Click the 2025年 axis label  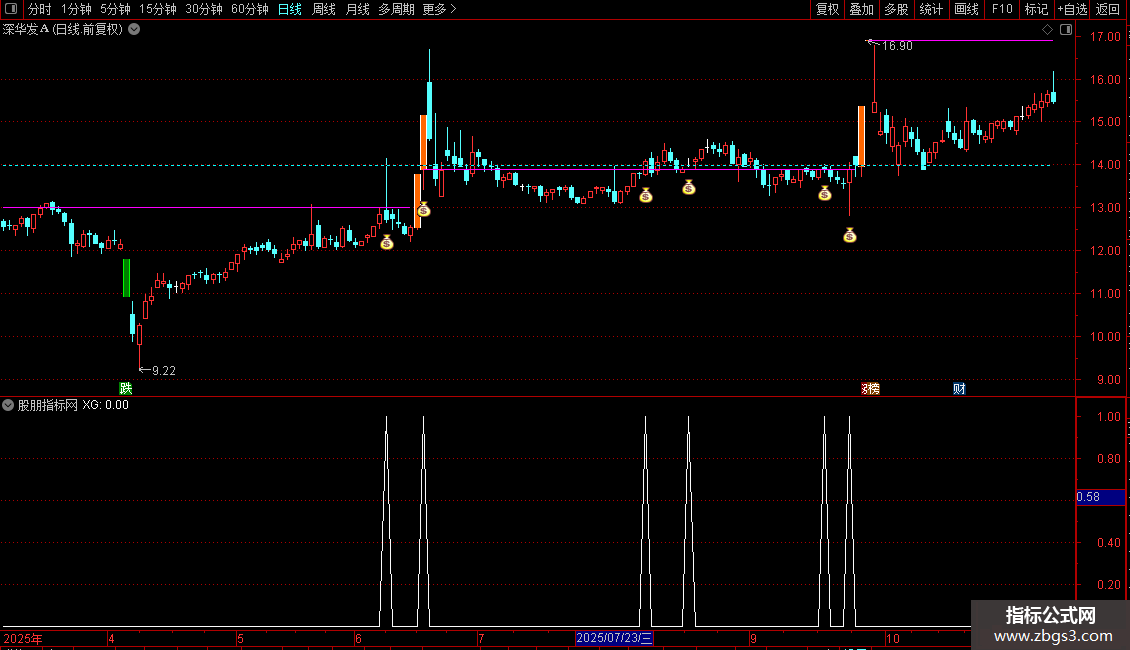[23, 638]
